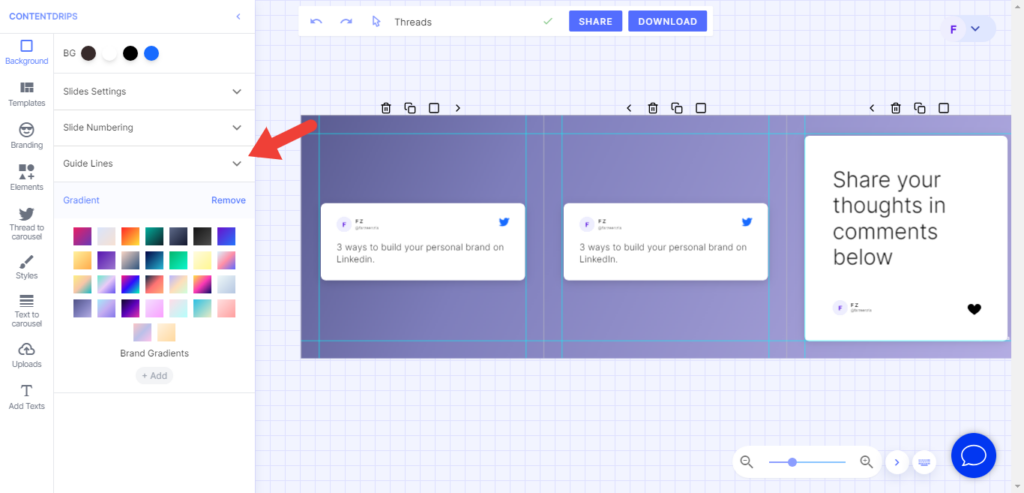Delete the first slide with trash icon

click(x=386, y=108)
